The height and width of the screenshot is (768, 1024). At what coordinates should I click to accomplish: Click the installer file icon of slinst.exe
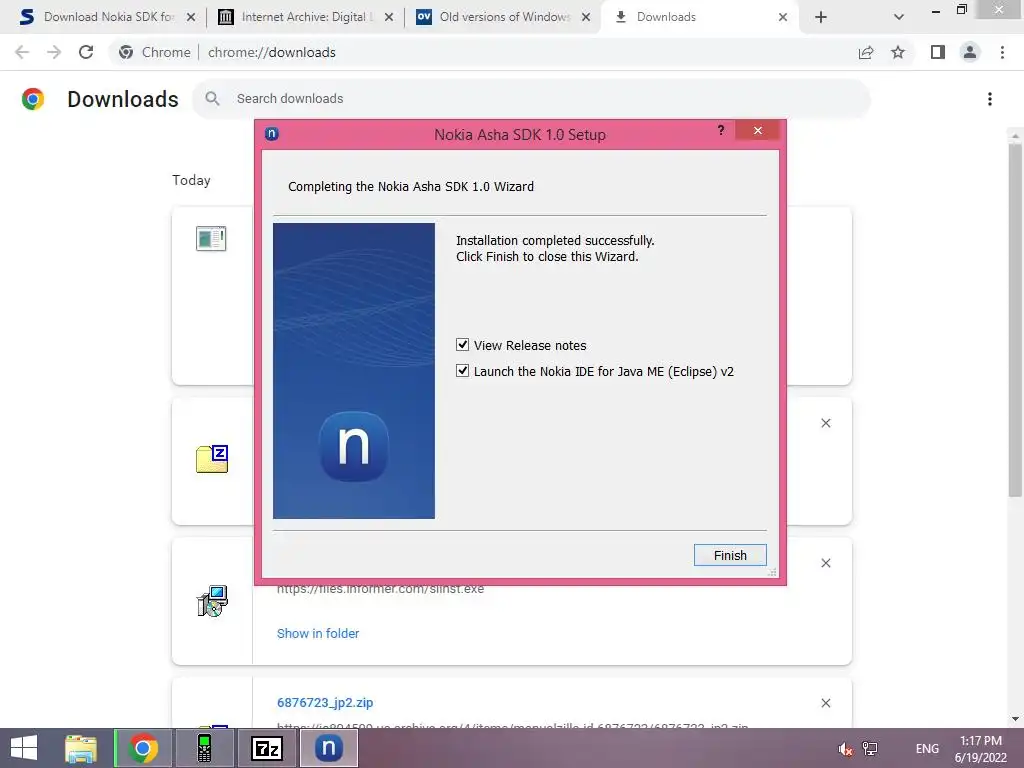coord(212,601)
